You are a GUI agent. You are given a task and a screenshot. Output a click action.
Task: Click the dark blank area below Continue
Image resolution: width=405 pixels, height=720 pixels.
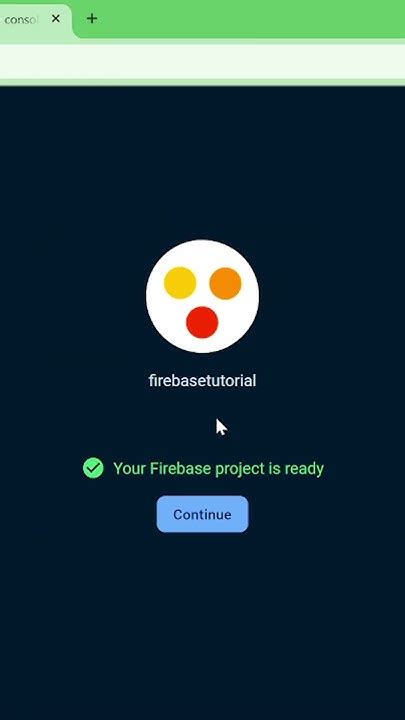(x=202, y=624)
